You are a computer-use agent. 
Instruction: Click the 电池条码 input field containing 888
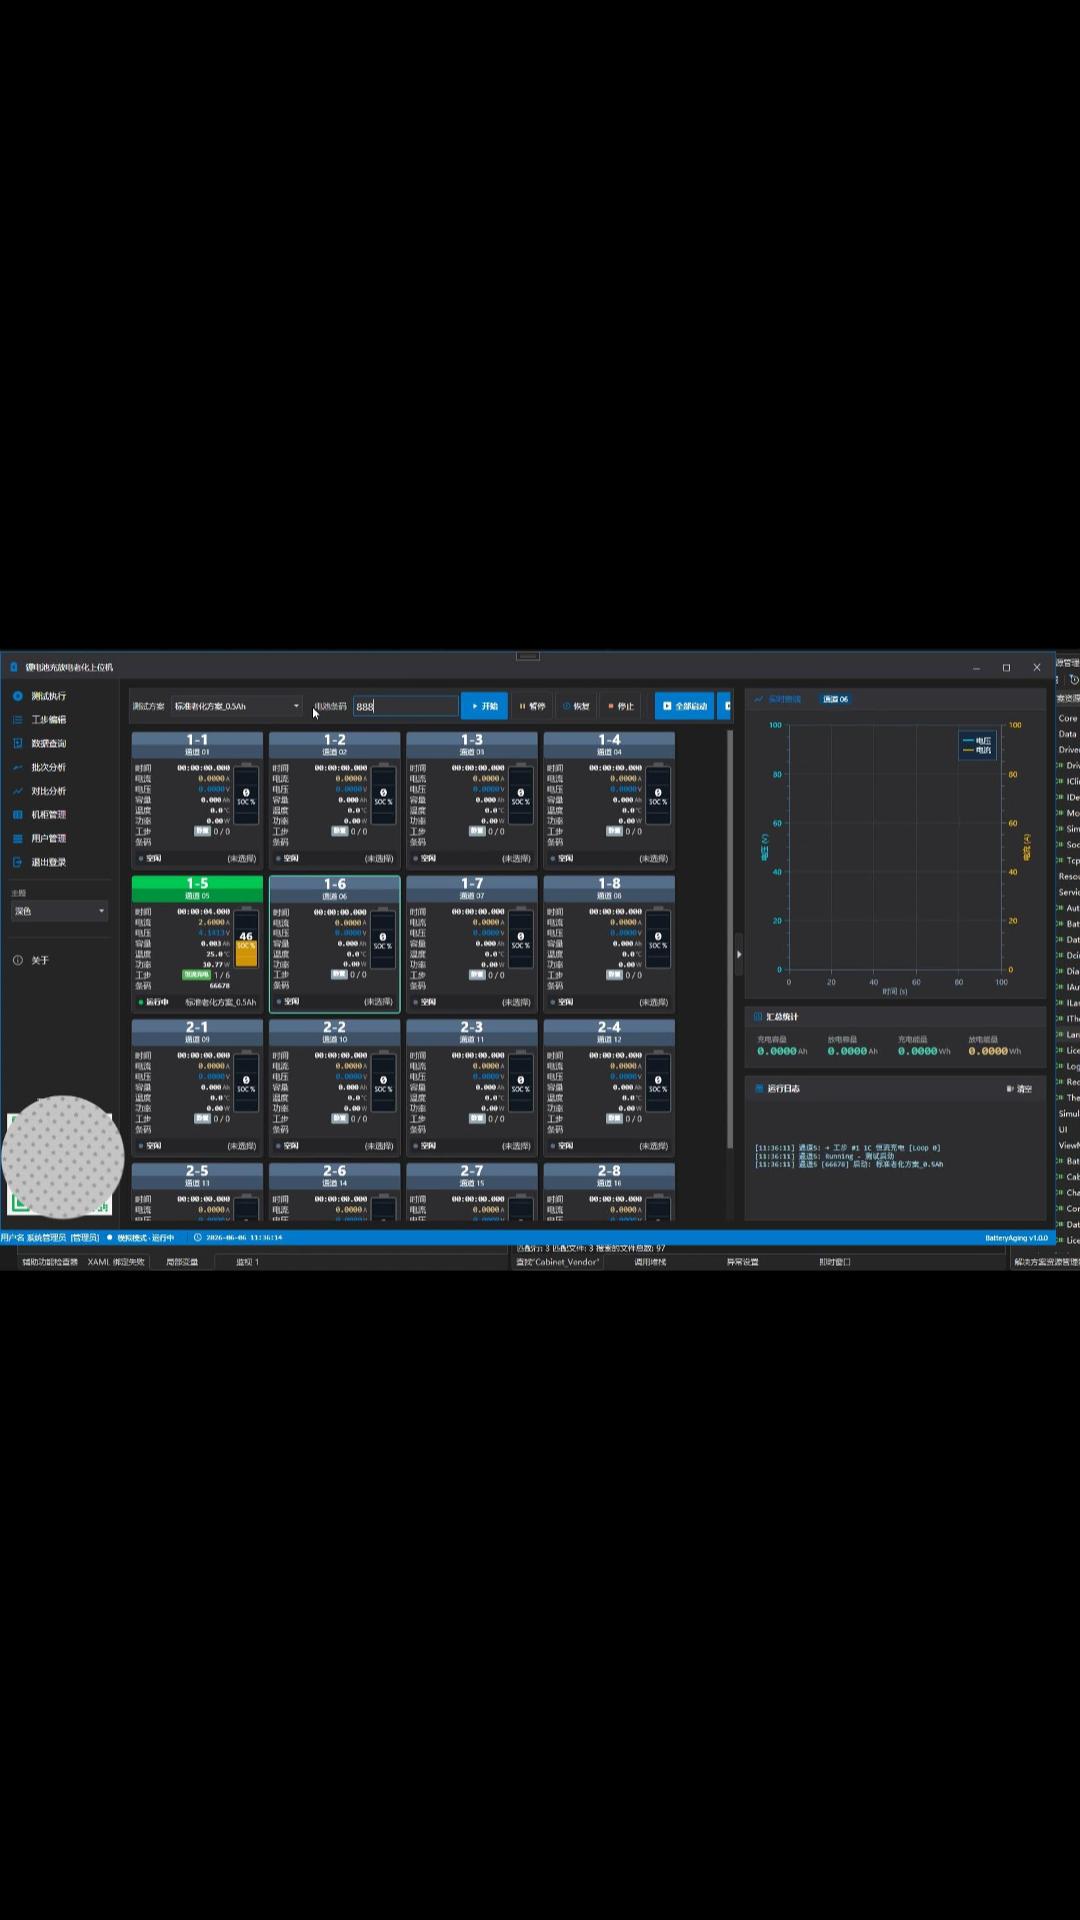(x=406, y=706)
